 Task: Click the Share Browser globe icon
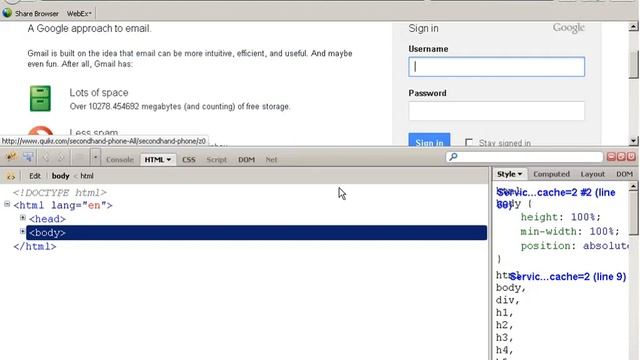(x=7, y=13)
